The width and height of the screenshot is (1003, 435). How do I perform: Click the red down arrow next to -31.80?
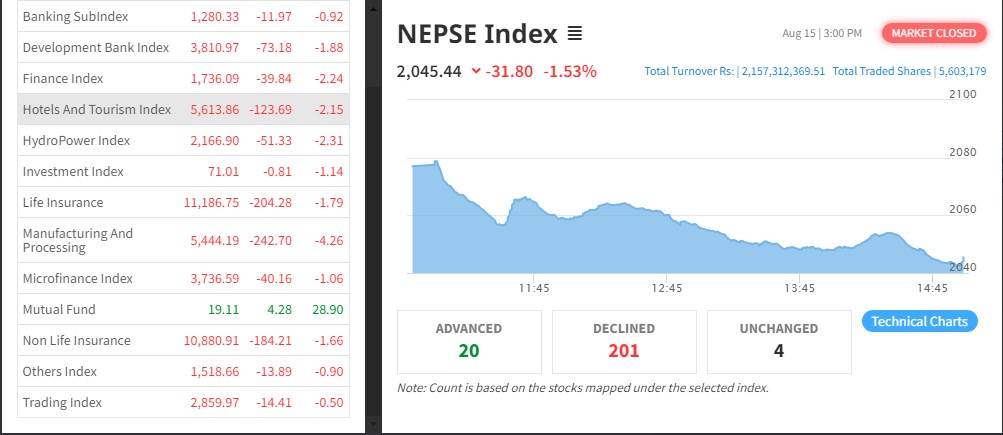pos(475,71)
